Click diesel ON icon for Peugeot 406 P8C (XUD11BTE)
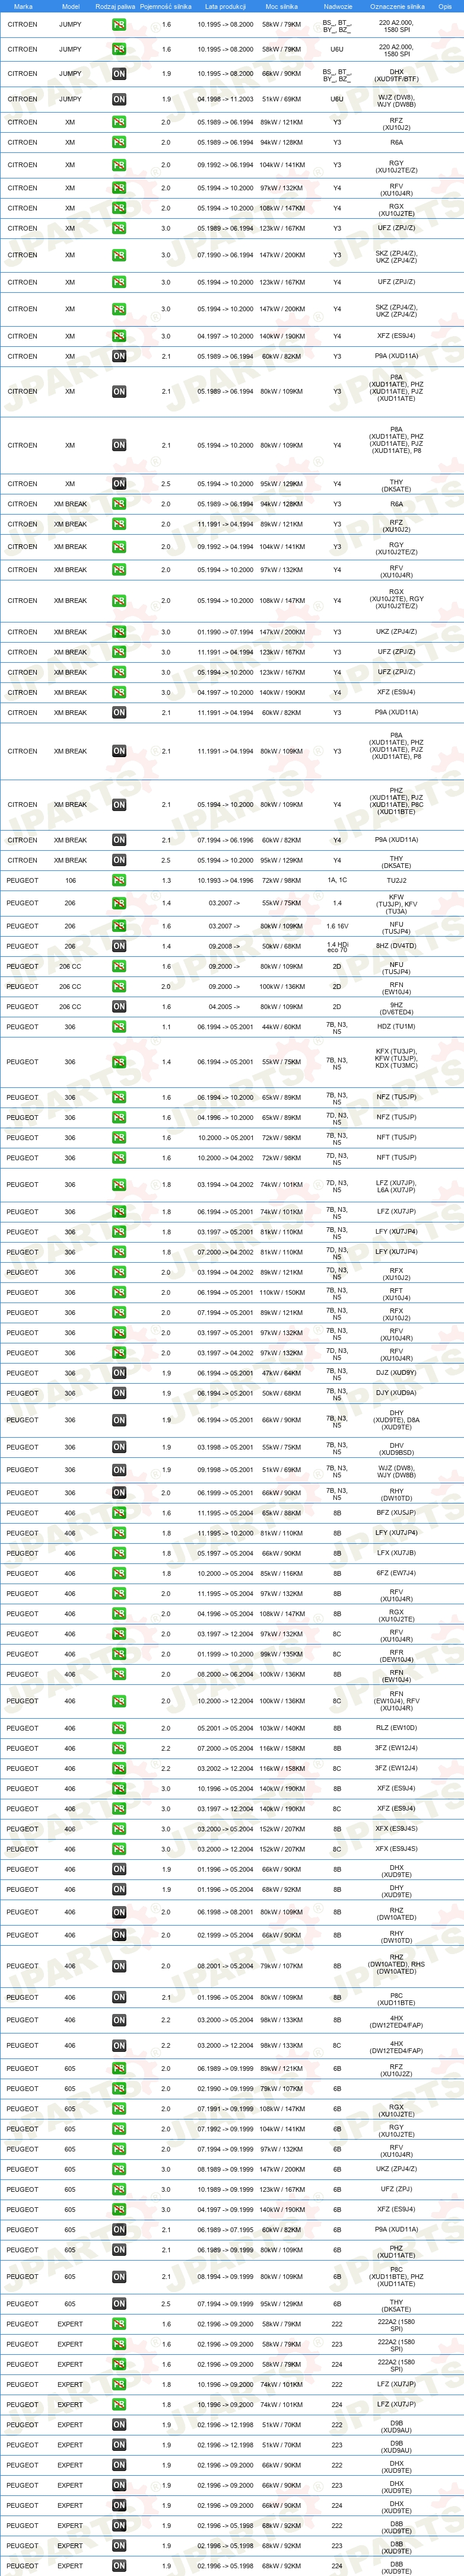 tap(119, 1997)
